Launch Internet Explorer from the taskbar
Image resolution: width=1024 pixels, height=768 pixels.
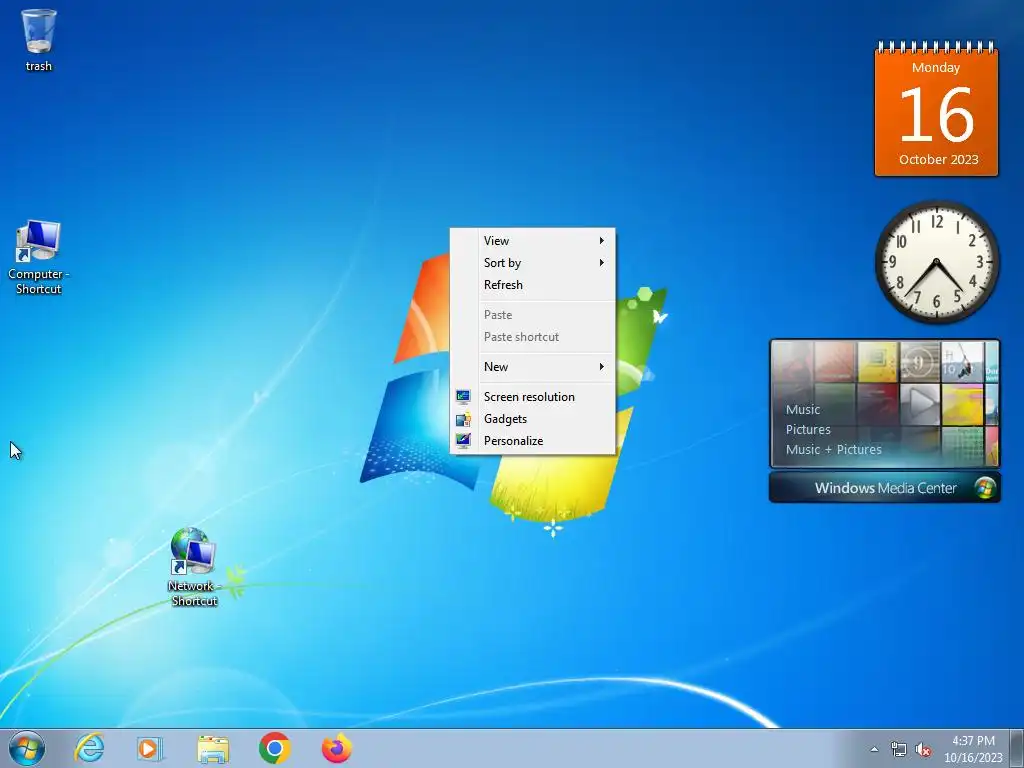pos(89,748)
